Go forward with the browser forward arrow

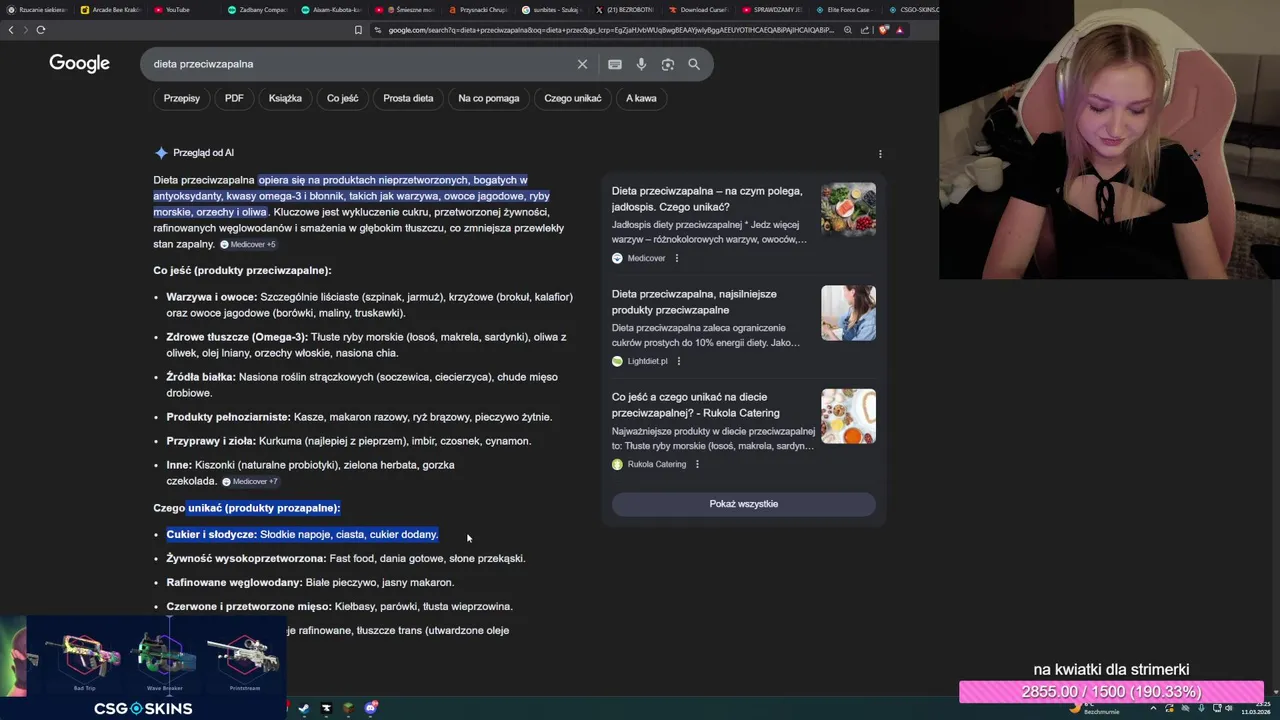[x=25, y=30]
